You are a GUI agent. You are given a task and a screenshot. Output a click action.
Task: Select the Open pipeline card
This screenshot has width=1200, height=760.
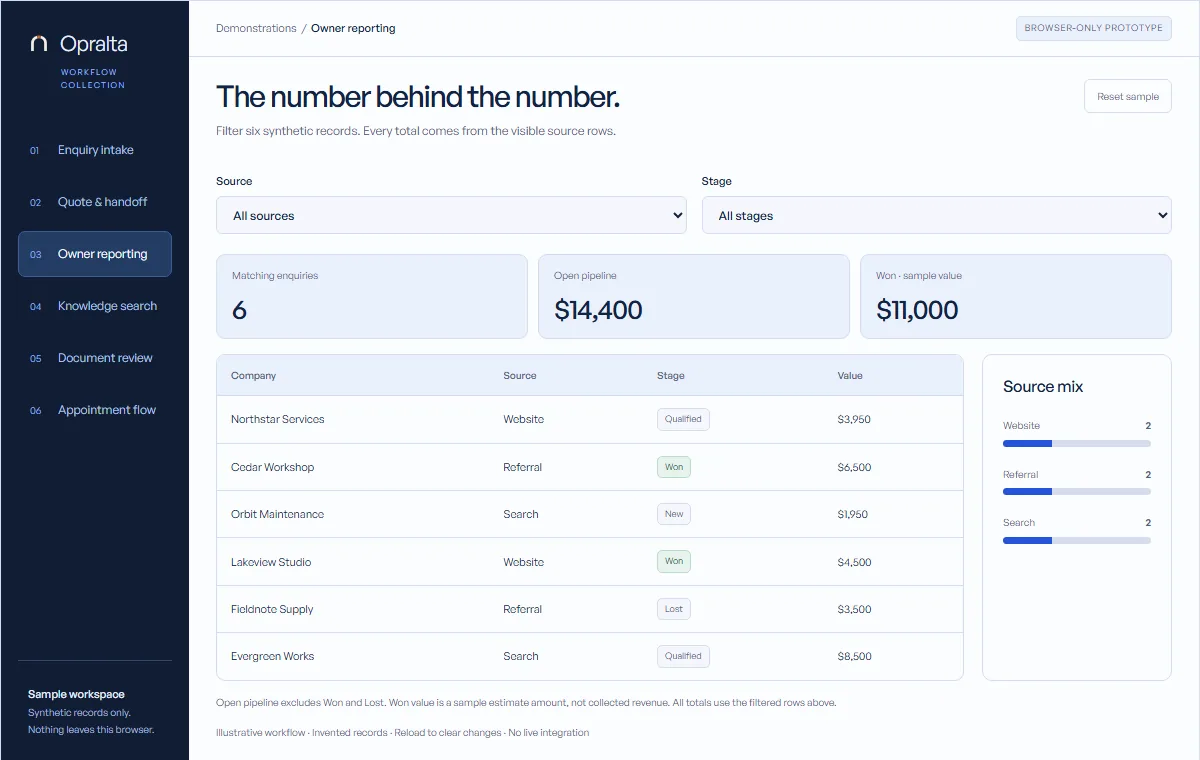coord(694,296)
